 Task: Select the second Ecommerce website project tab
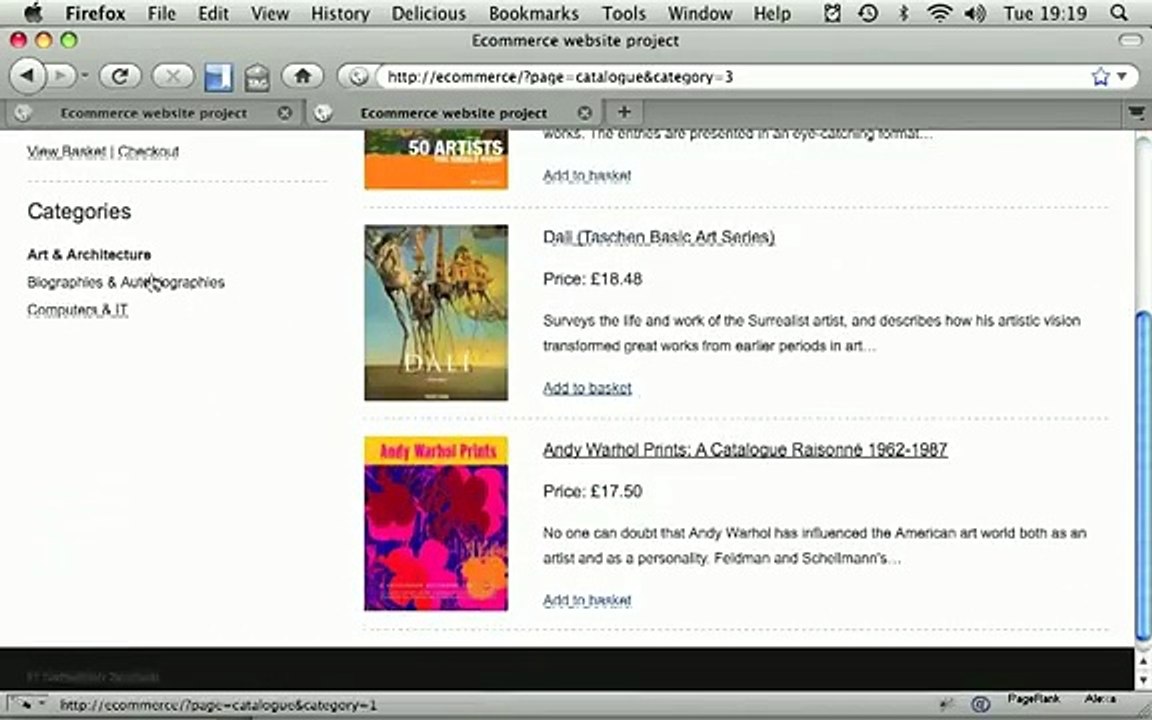point(453,113)
